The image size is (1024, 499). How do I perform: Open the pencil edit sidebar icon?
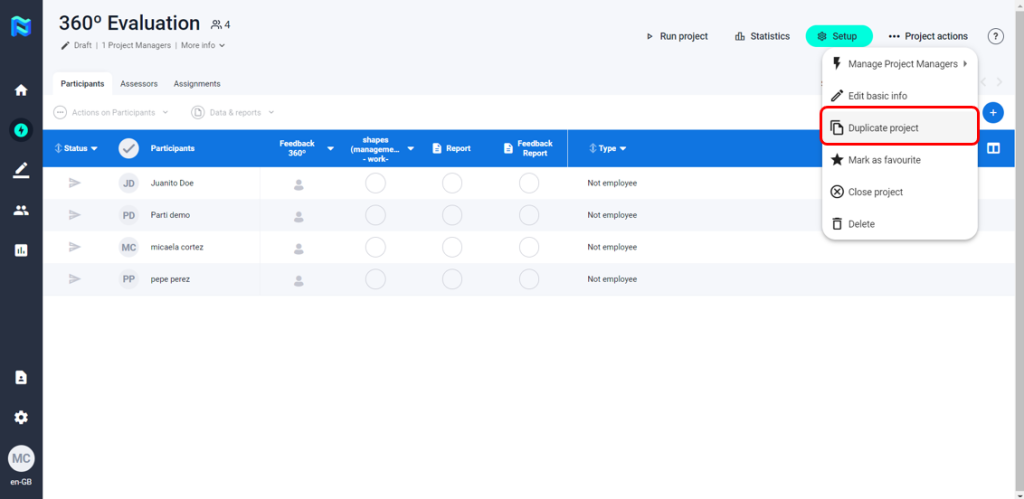pyautogui.click(x=21, y=170)
